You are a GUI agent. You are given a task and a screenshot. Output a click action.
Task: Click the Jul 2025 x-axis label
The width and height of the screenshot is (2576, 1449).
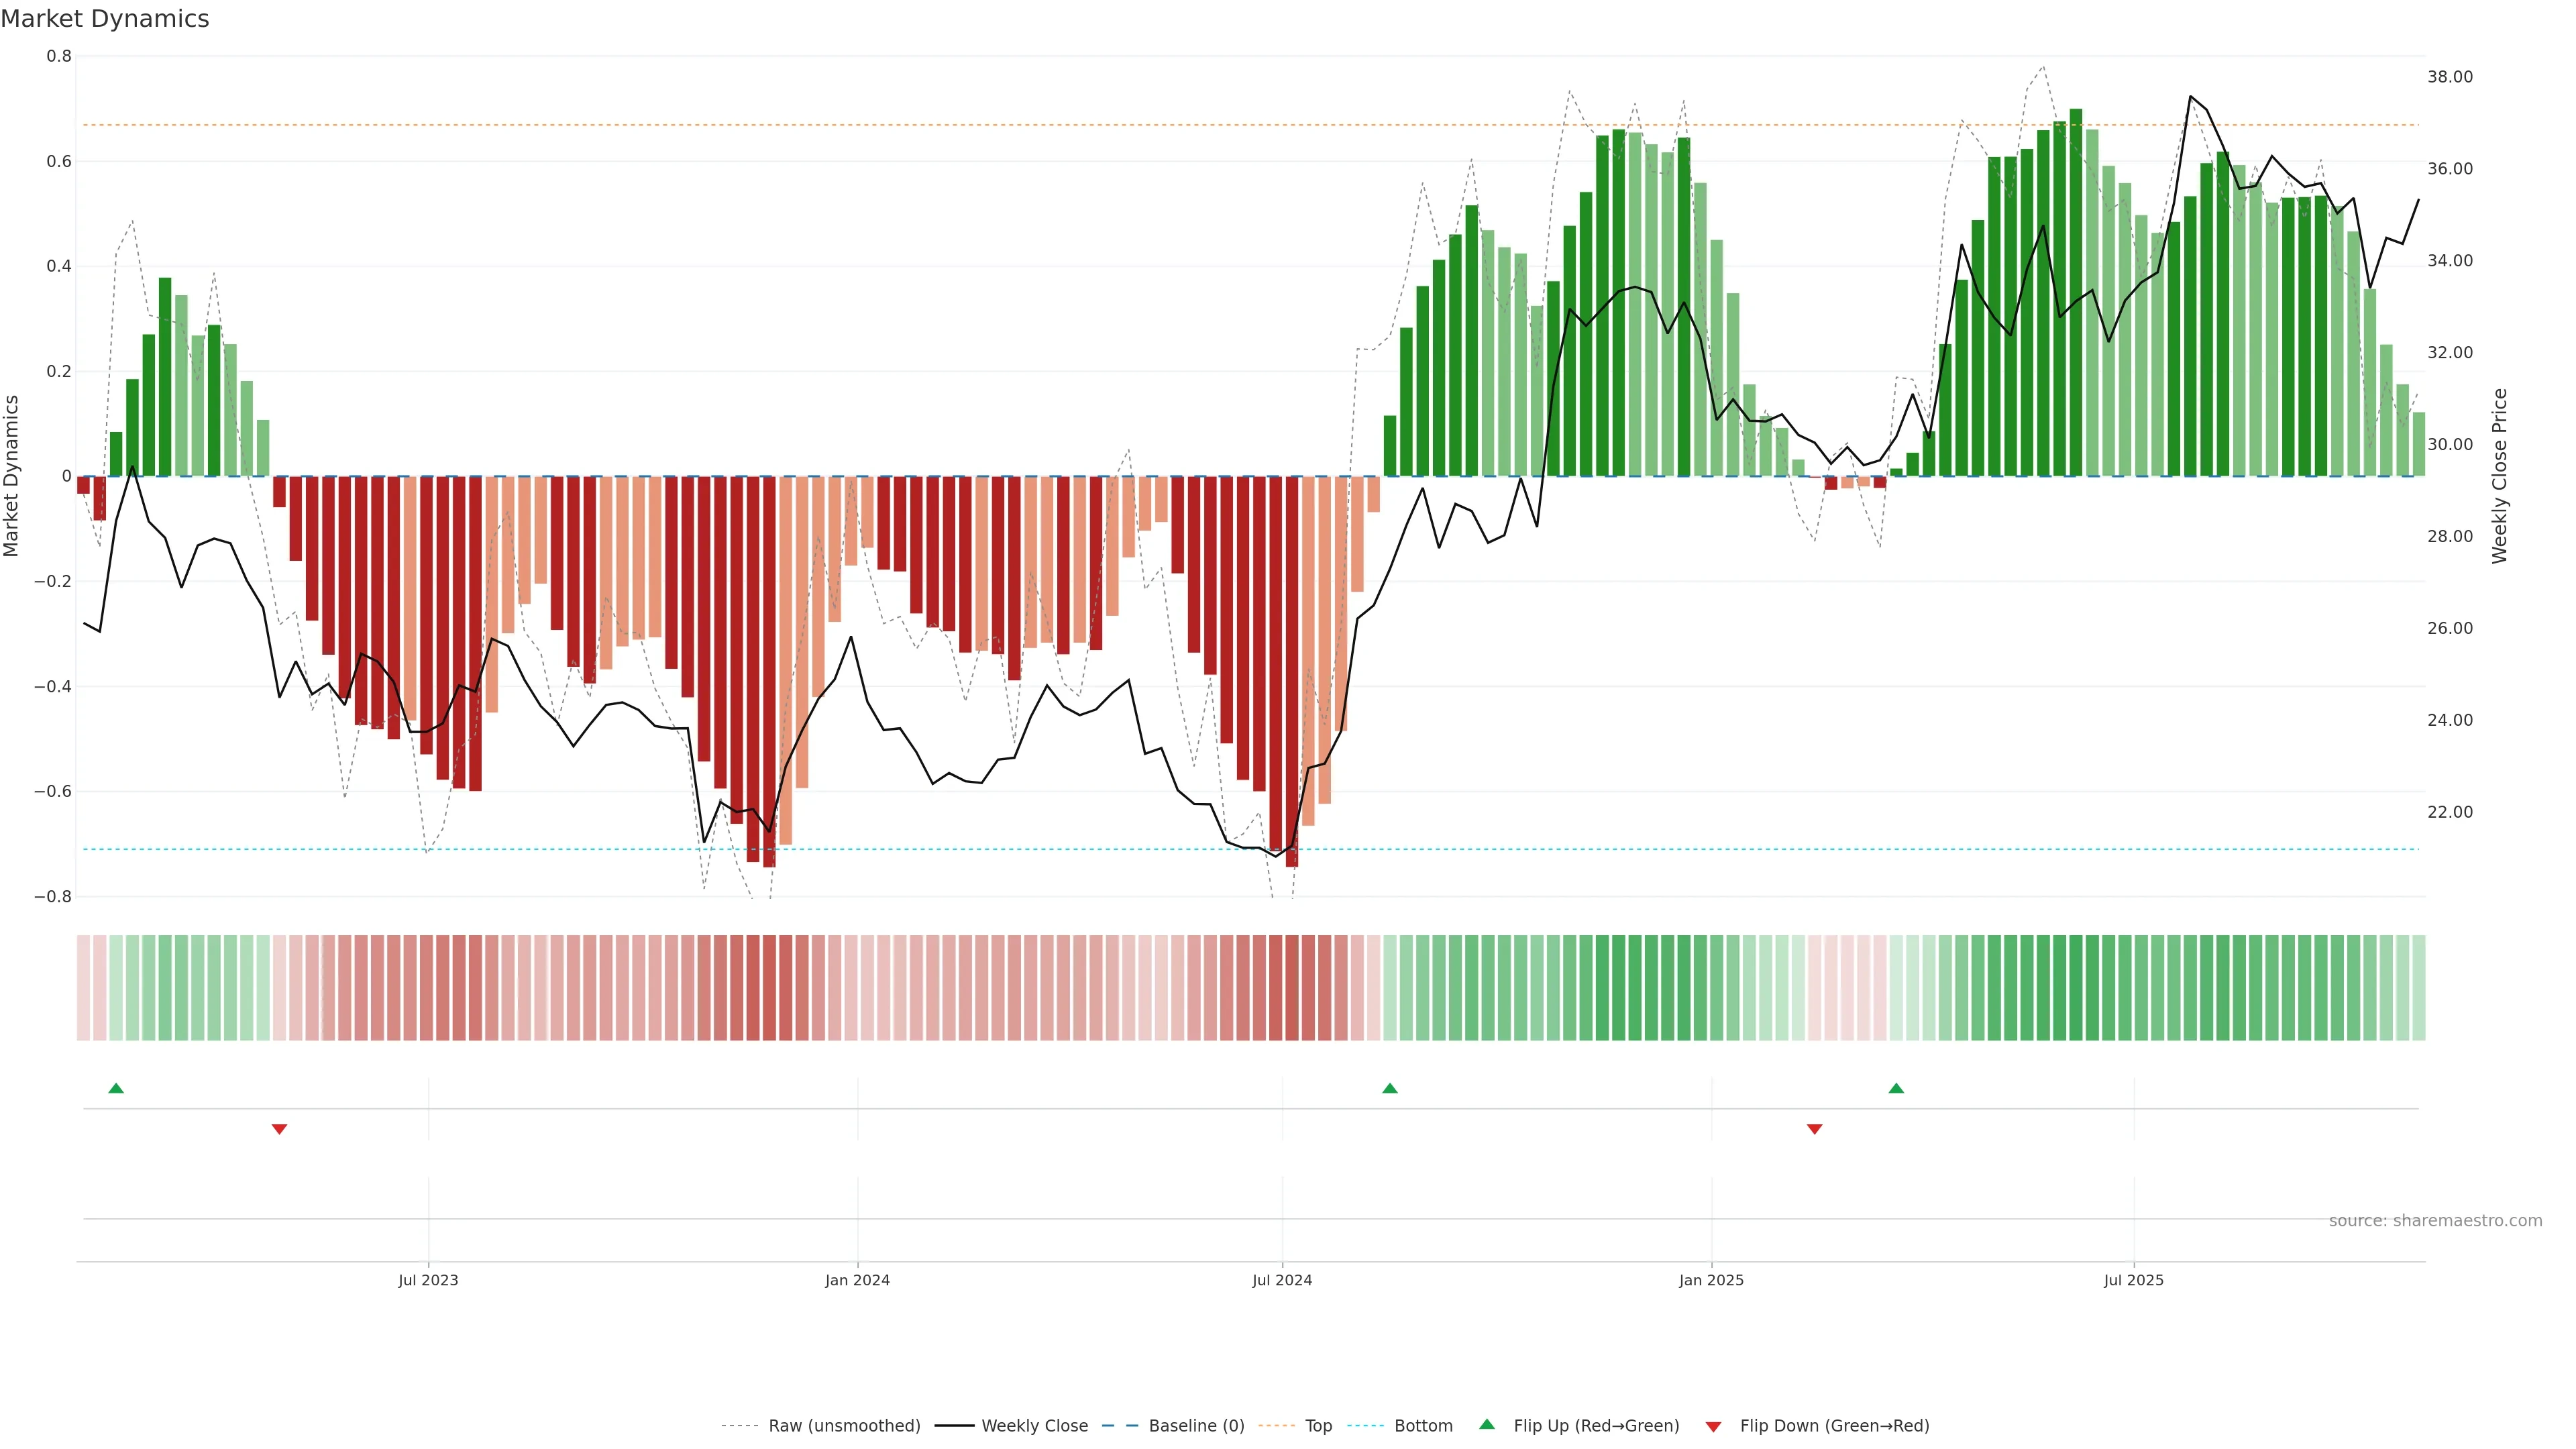2133,1280
